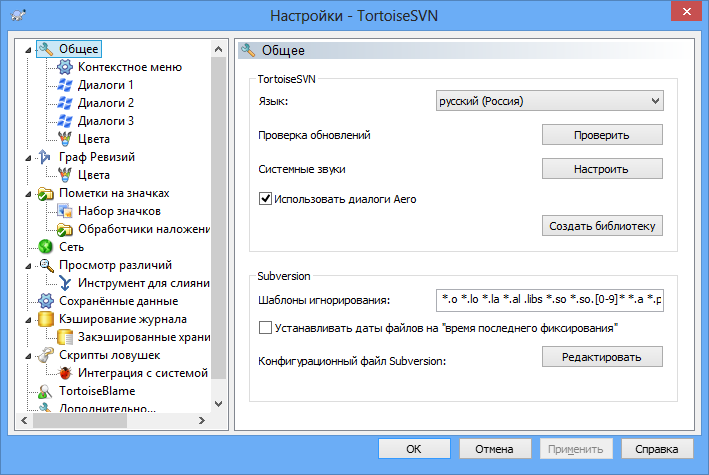Click the Windows flag icon beside Диалоги 1
Screen dimensions: 709x475
pos(65,85)
